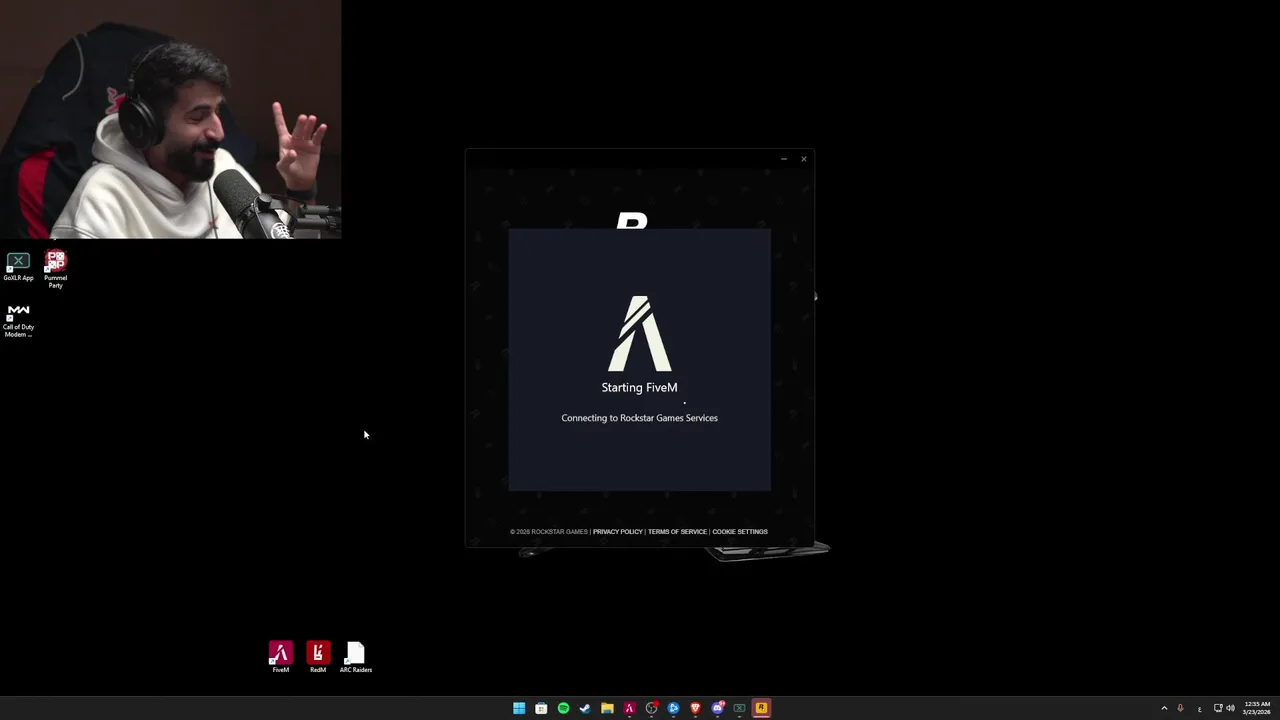This screenshot has height=720, width=1280.
Task: Open Brave browser from the taskbar
Action: (695, 708)
